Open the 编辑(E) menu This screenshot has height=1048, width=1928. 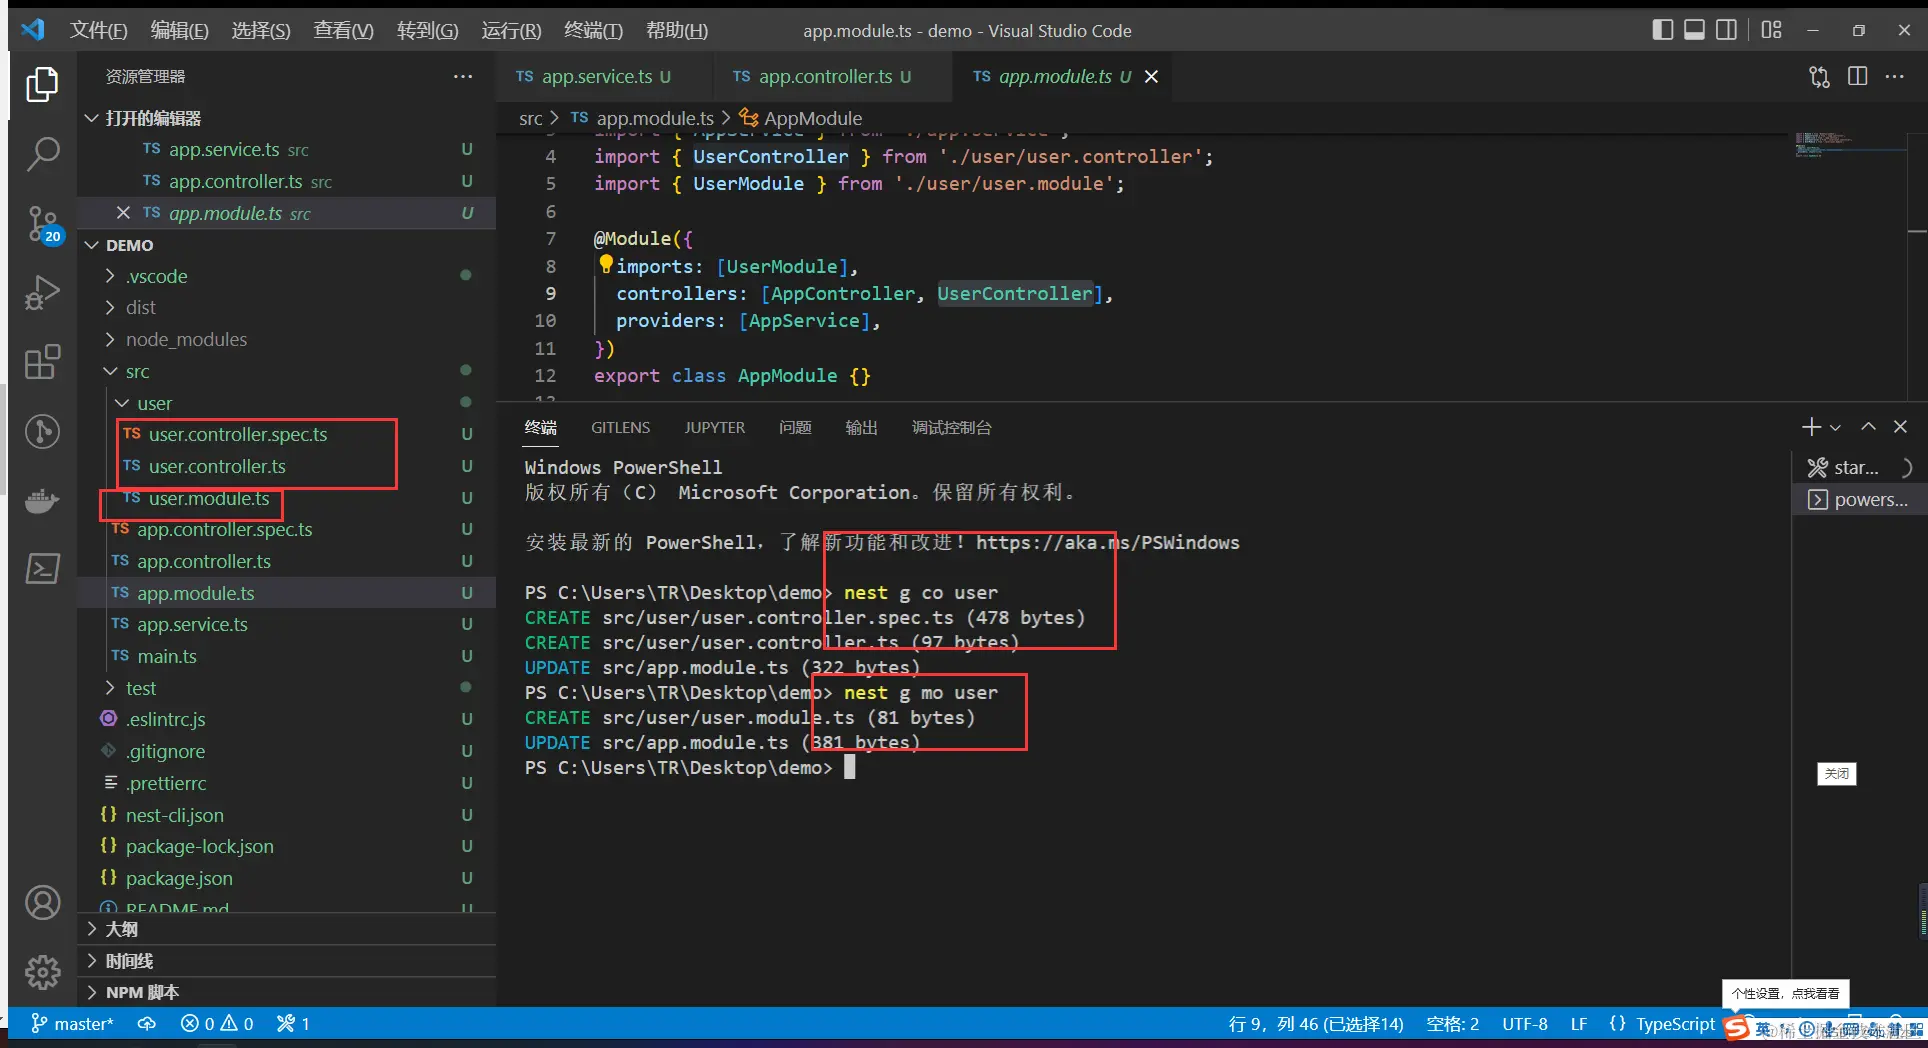pos(180,30)
